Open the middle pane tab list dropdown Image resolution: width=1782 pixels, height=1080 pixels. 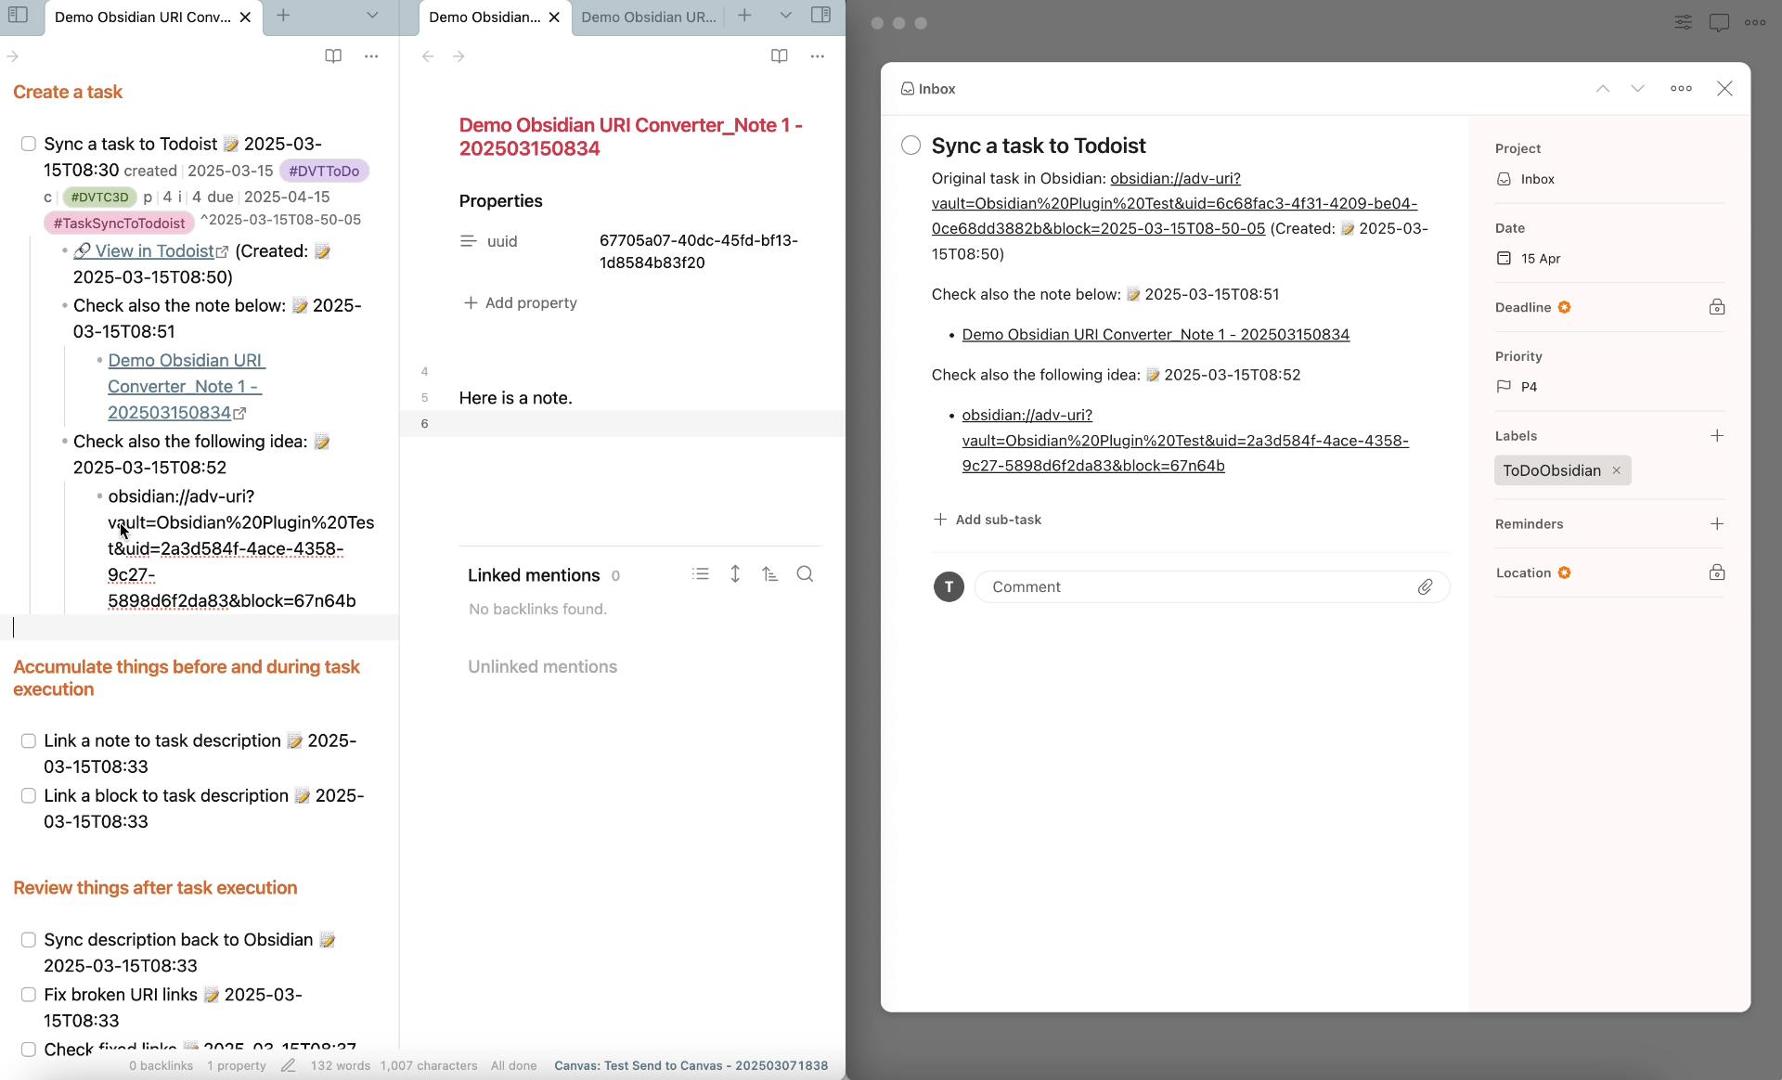coord(785,15)
